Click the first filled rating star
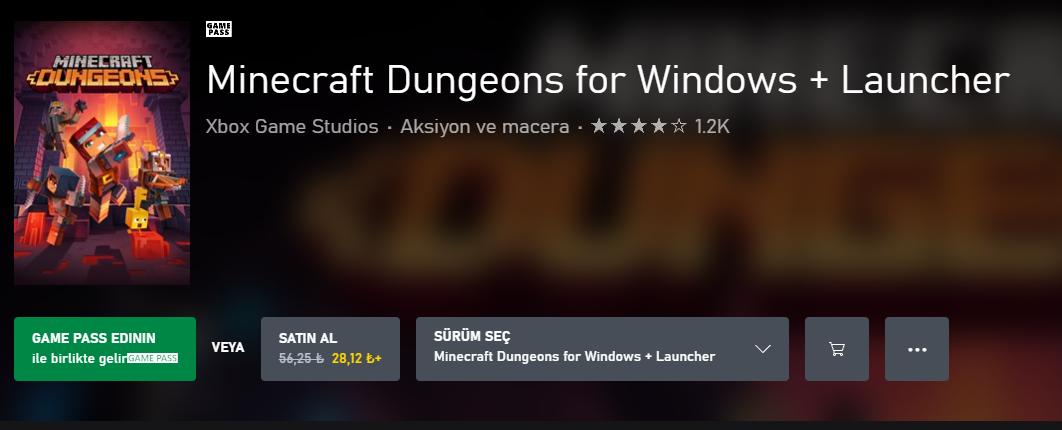Screen dimensions: 1062x430 point(599,126)
